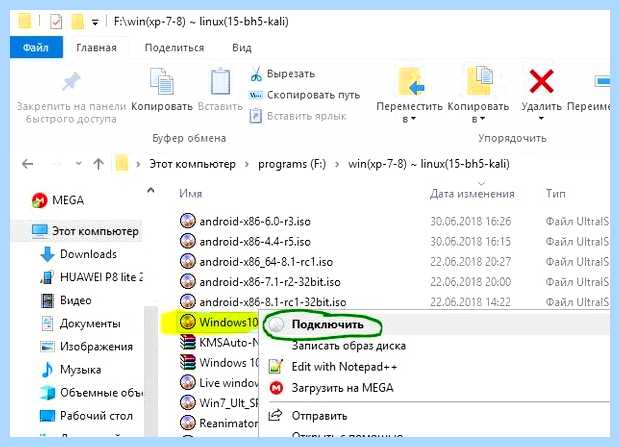Select the highlighted Windows10 iso file

[x=229, y=322]
